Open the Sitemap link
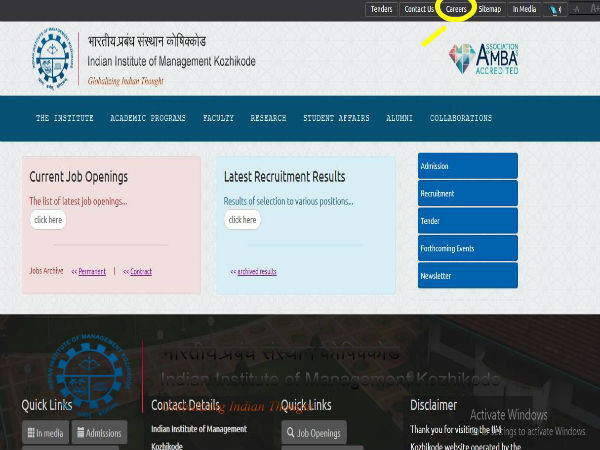Viewport: 600px width, 450px height. tap(489, 9)
